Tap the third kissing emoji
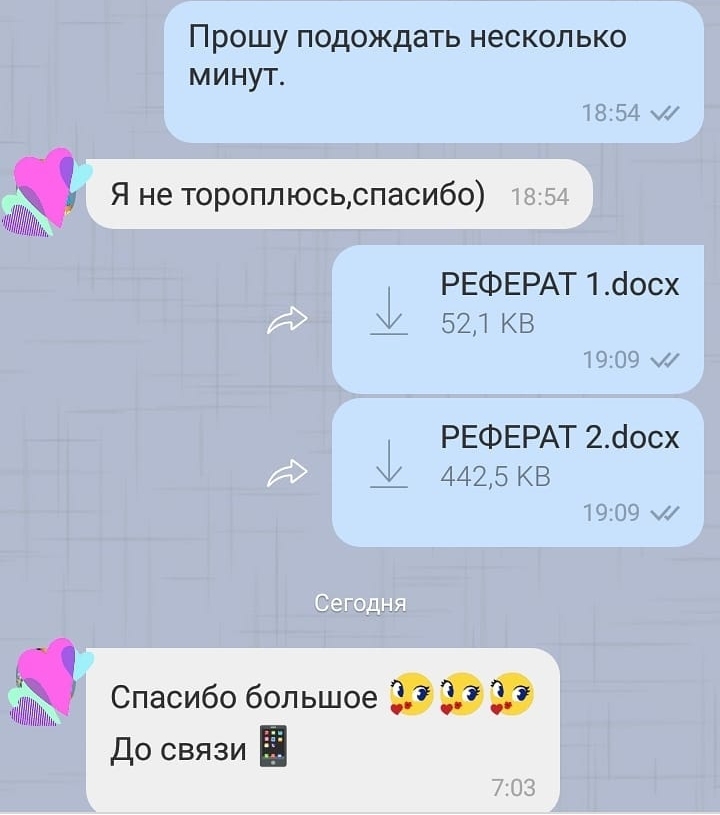Viewport: 720px width, 815px height. pos(511,694)
